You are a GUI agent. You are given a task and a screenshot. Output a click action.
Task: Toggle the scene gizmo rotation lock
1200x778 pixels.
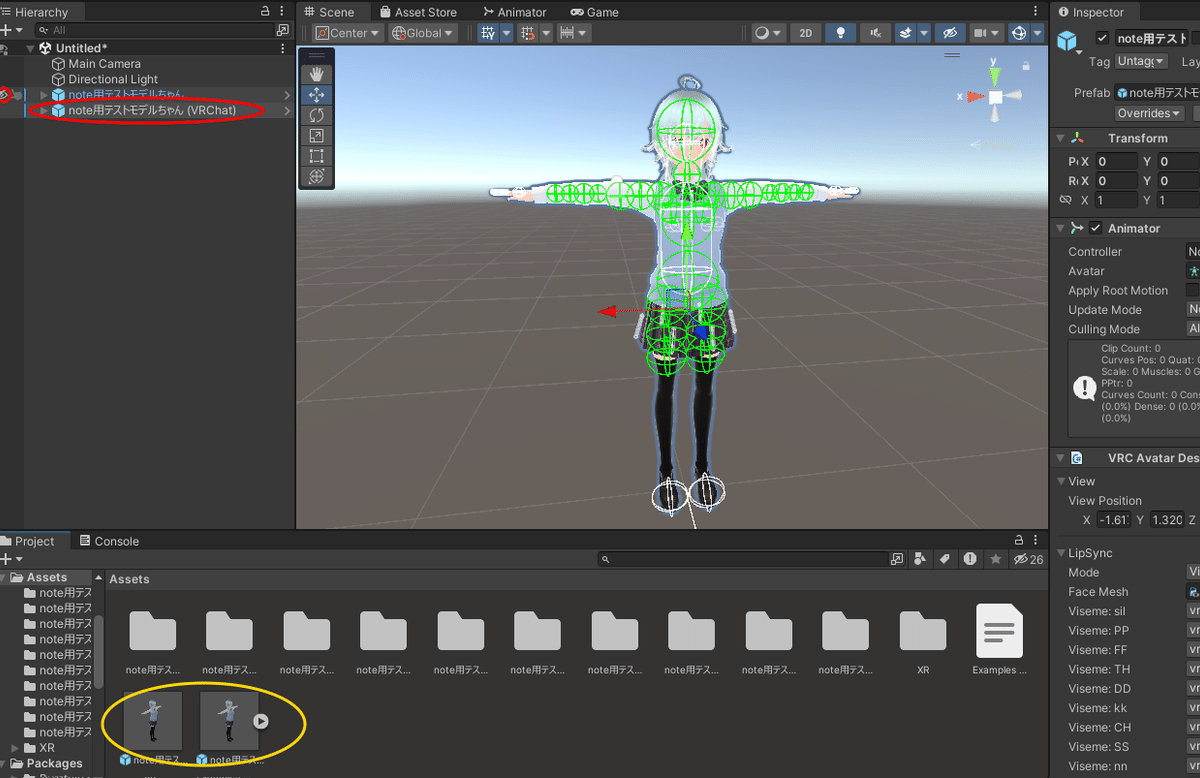1025,65
